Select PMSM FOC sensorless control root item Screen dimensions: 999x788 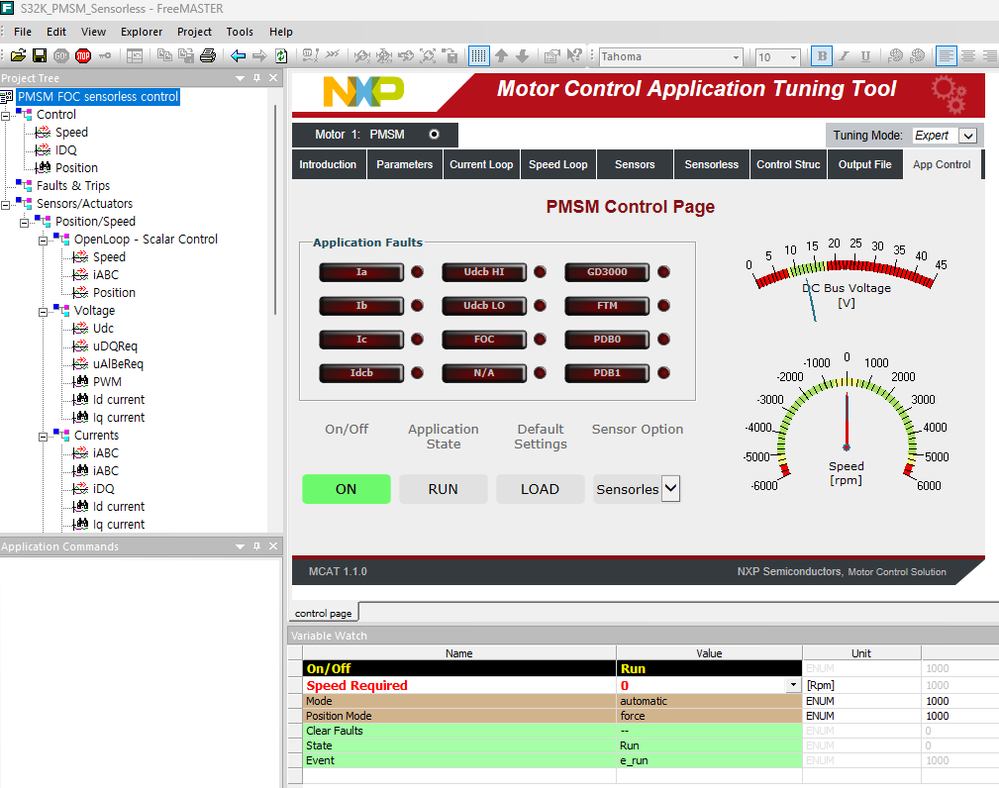pos(97,97)
